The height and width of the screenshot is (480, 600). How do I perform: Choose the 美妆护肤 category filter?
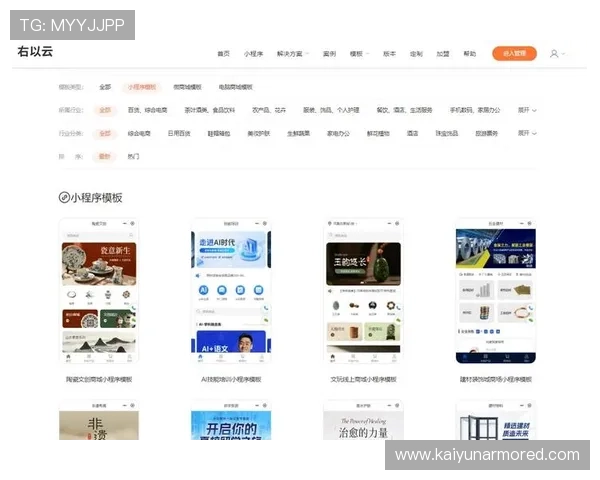click(x=259, y=134)
